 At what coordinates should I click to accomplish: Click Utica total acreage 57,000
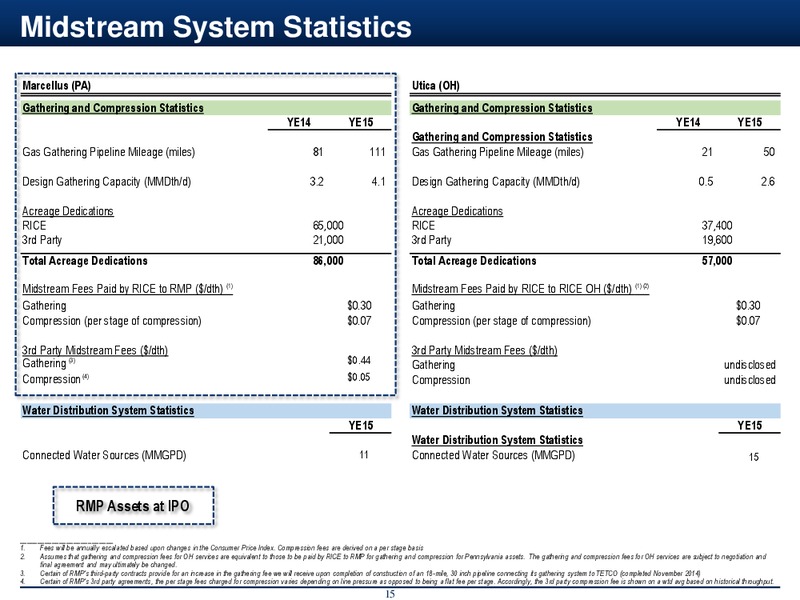(x=717, y=261)
